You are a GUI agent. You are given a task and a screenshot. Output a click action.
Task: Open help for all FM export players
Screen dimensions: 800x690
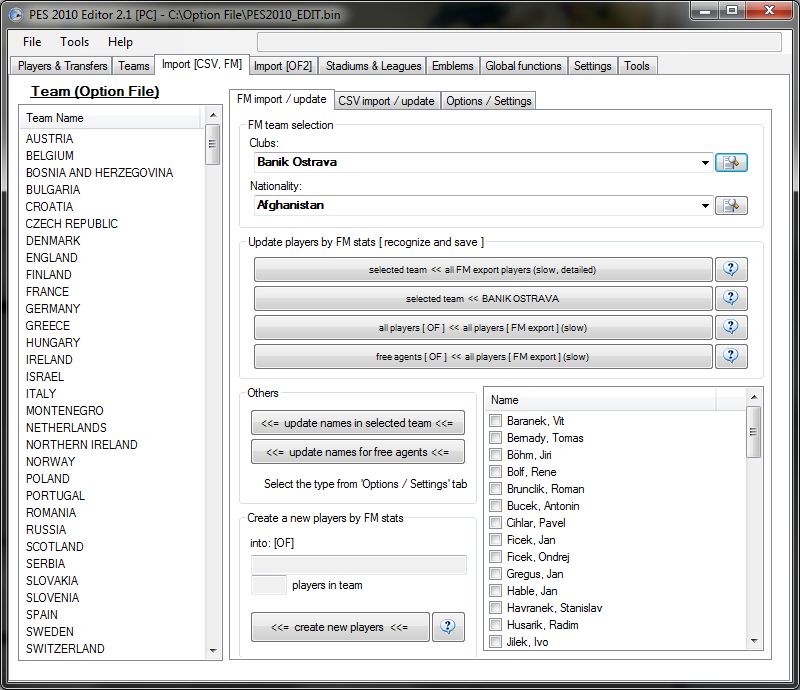click(731, 269)
